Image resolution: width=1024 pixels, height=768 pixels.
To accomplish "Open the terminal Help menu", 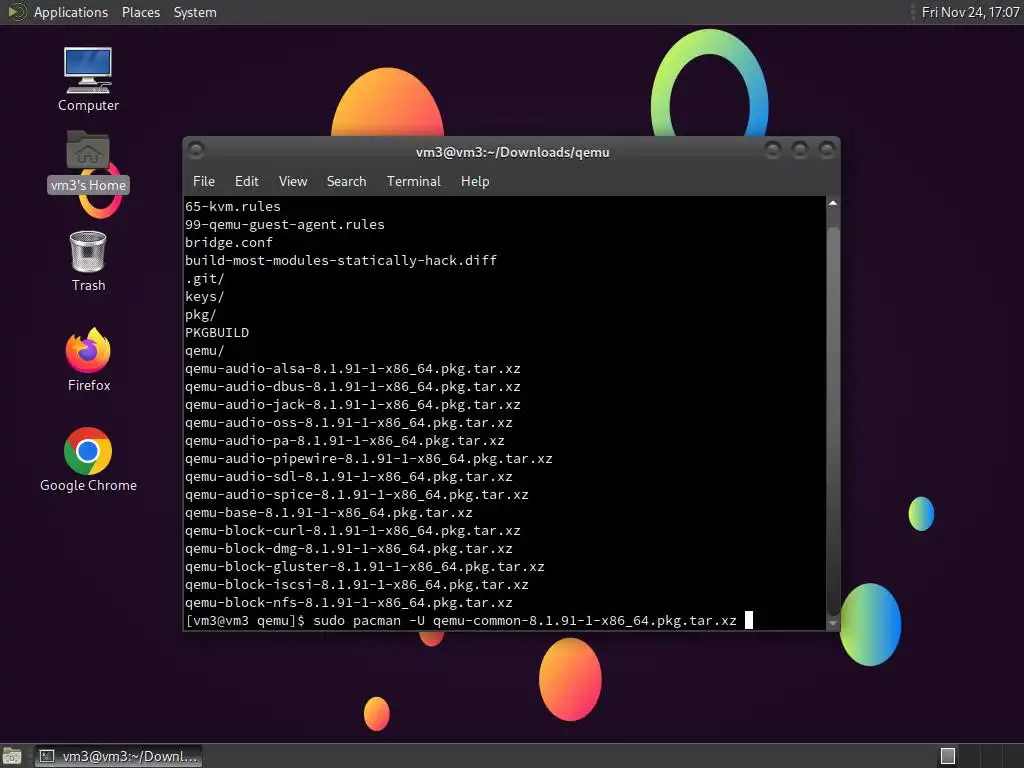I will (x=475, y=182).
